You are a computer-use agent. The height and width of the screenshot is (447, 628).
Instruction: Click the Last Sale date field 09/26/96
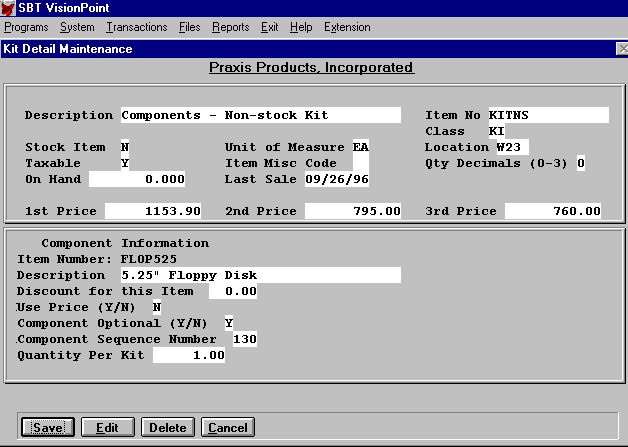click(x=337, y=179)
